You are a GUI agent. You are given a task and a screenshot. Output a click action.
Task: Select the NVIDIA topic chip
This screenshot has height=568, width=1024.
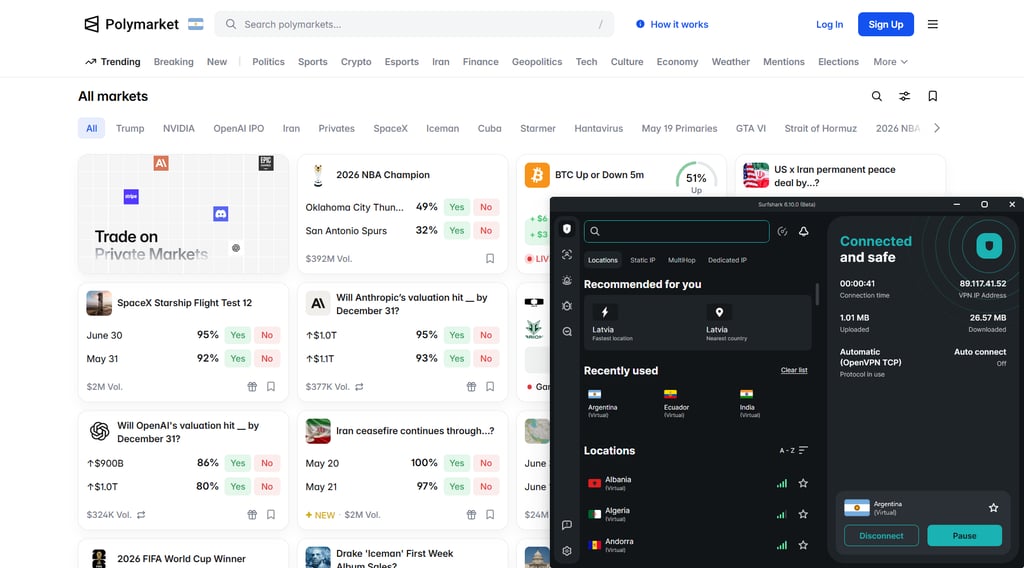click(x=179, y=128)
